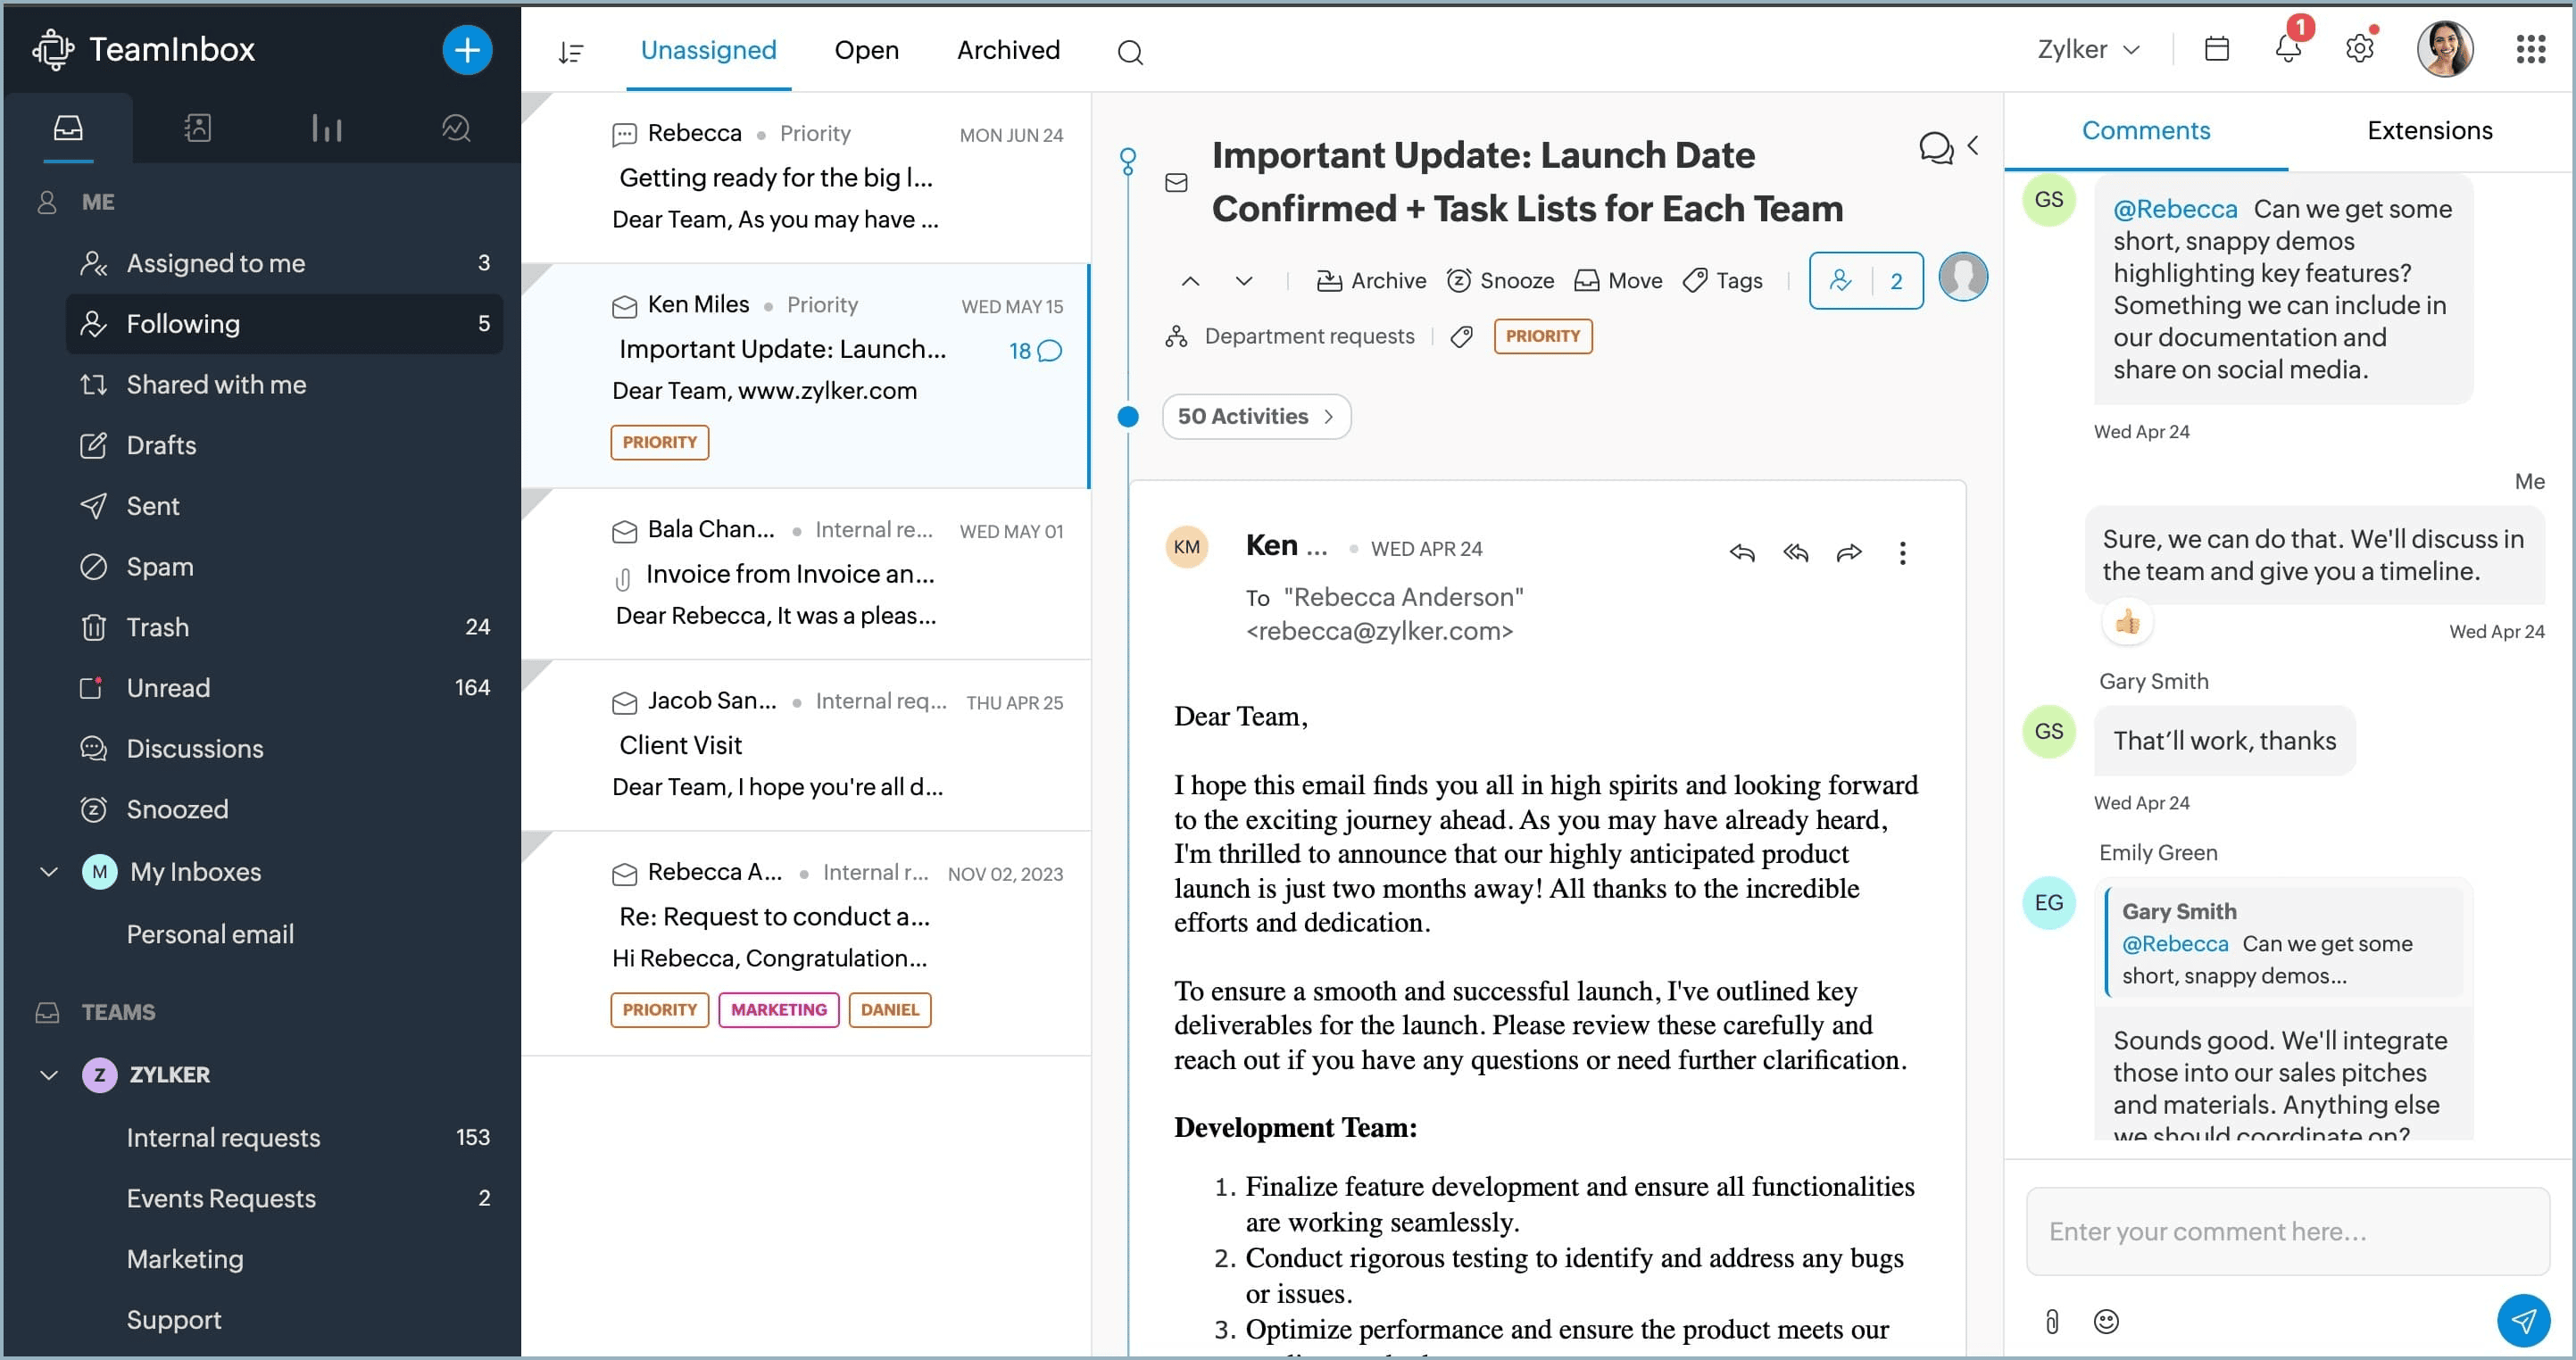The height and width of the screenshot is (1360, 2576).
Task: Open the contacts sidebar icon
Action: point(197,128)
